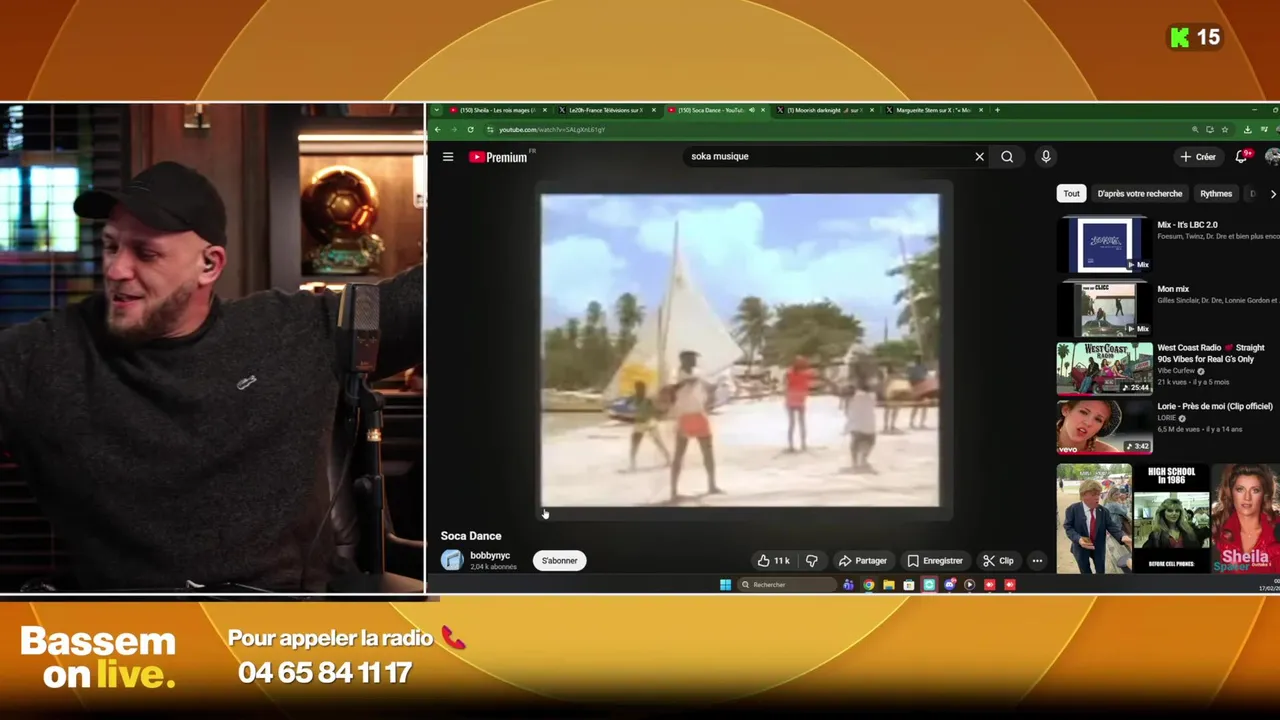The width and height of the screenshot is (1280, 720).
Task: Open the West Coast Radio video title
Action: coord(1211,353)
